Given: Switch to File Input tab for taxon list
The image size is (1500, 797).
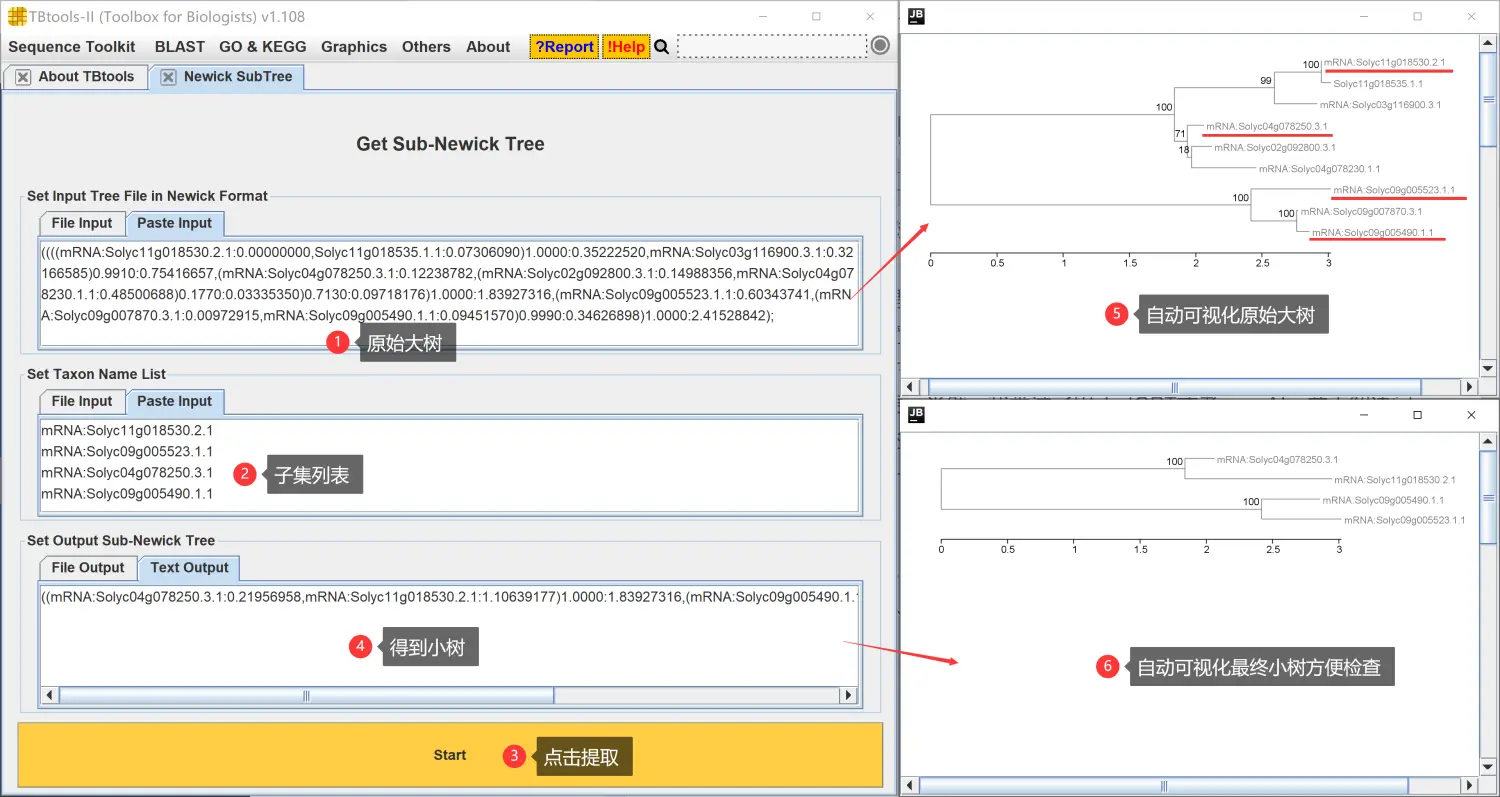Looking at the screenshot, I should (x=82, y=401).
